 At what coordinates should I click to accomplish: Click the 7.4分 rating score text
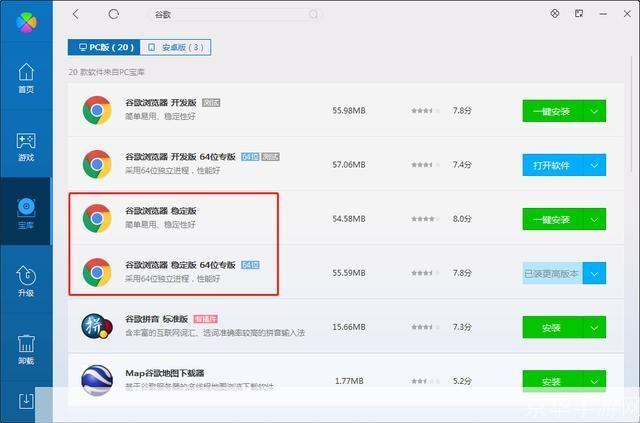tap(462, 165)
